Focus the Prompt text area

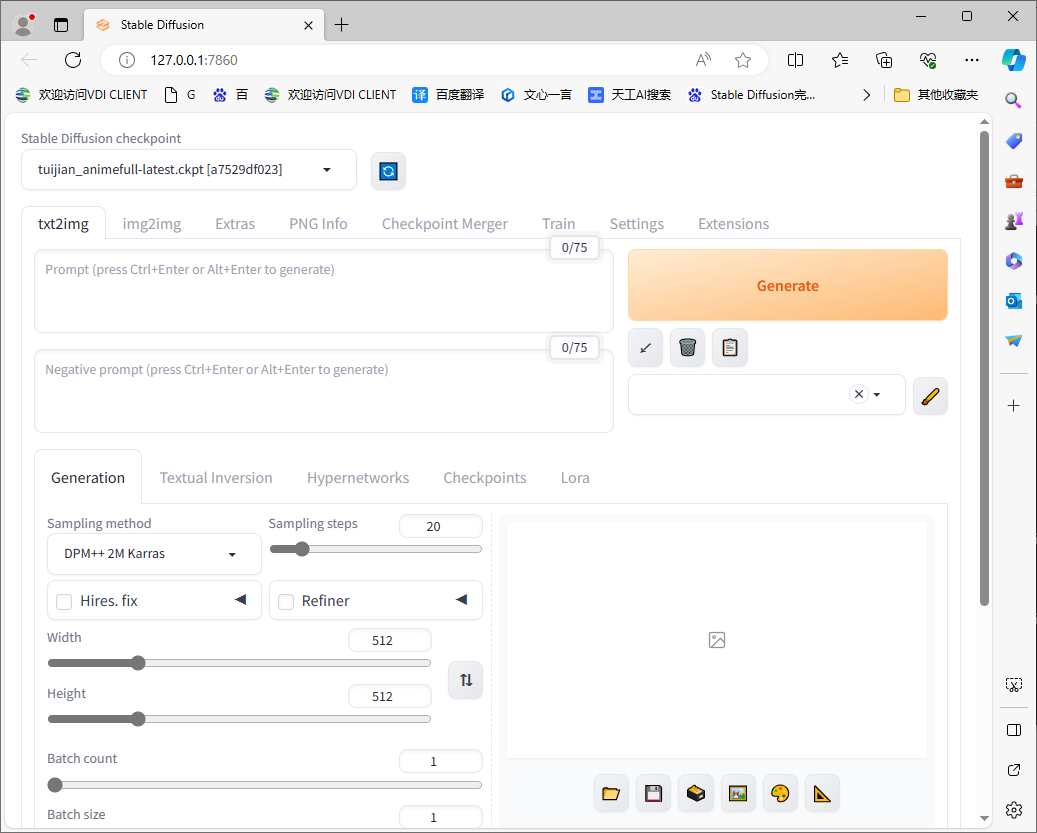324,291
